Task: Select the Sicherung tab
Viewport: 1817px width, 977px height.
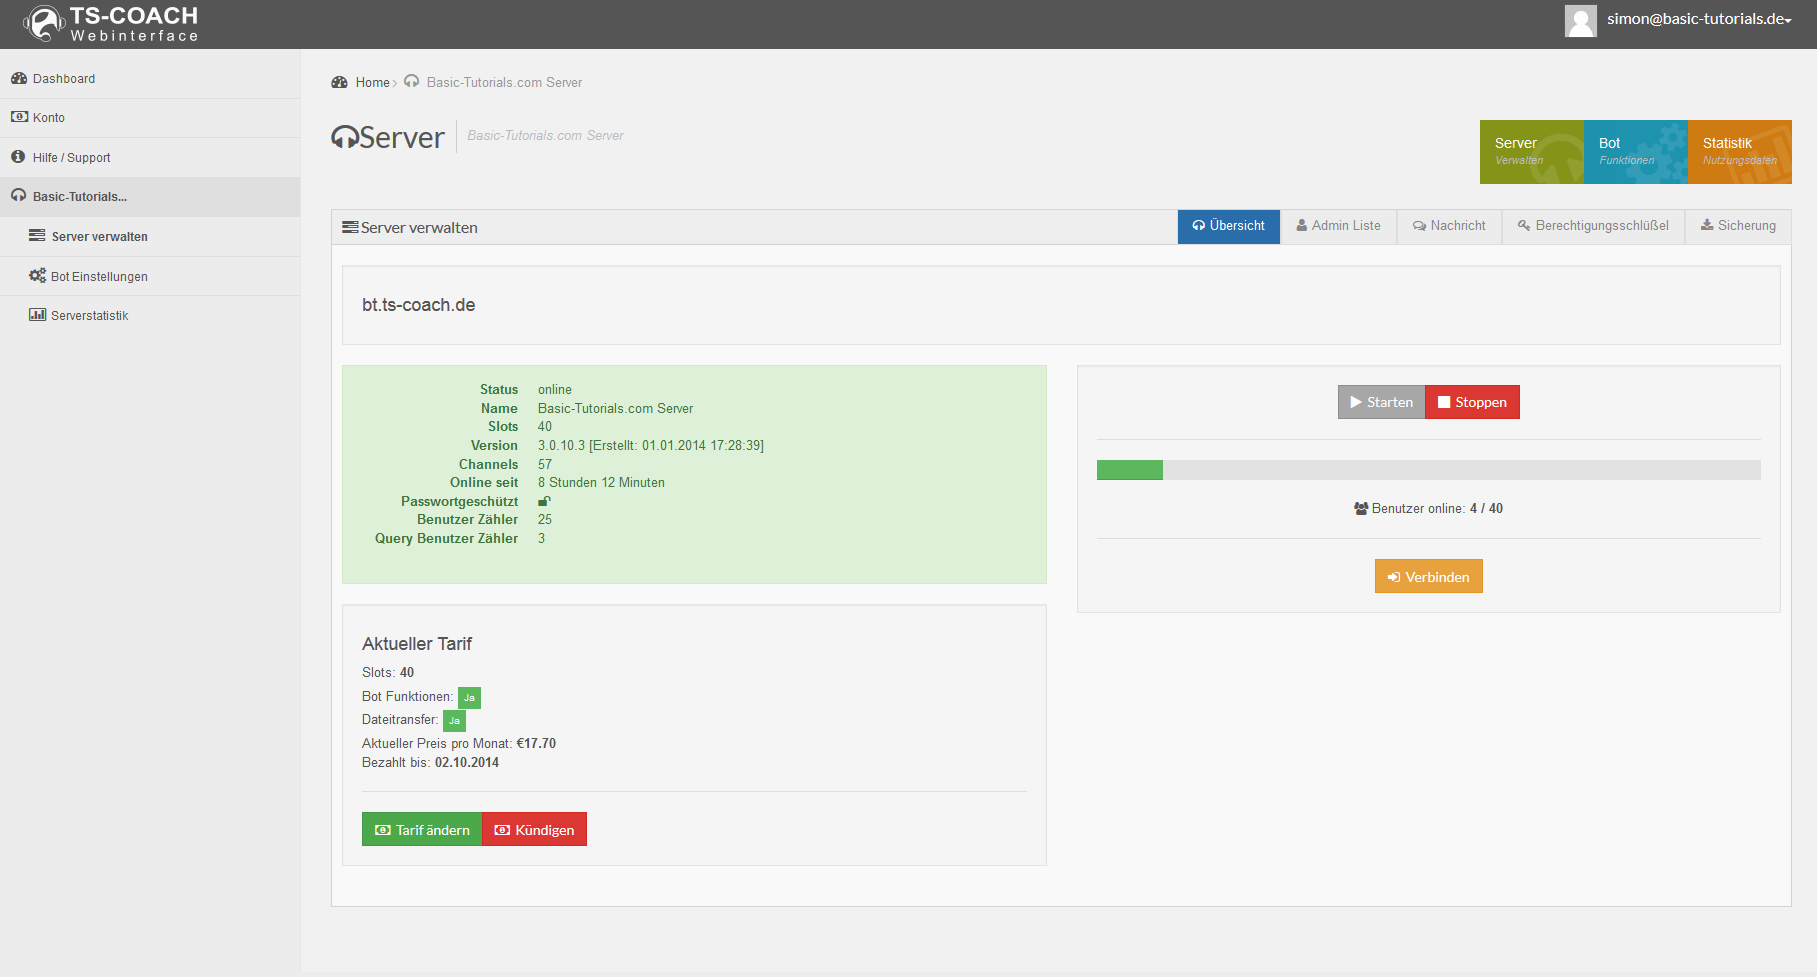Action: 1738,226
